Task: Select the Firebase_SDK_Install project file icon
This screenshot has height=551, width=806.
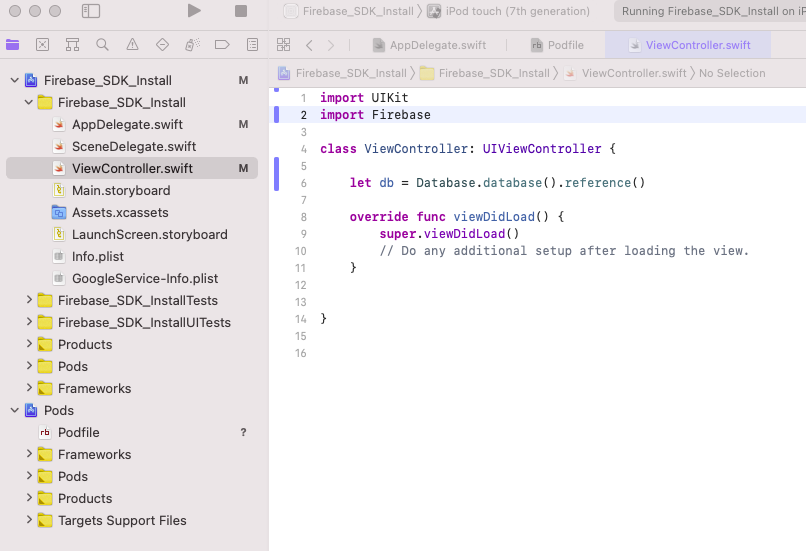Action: [31, 80]
